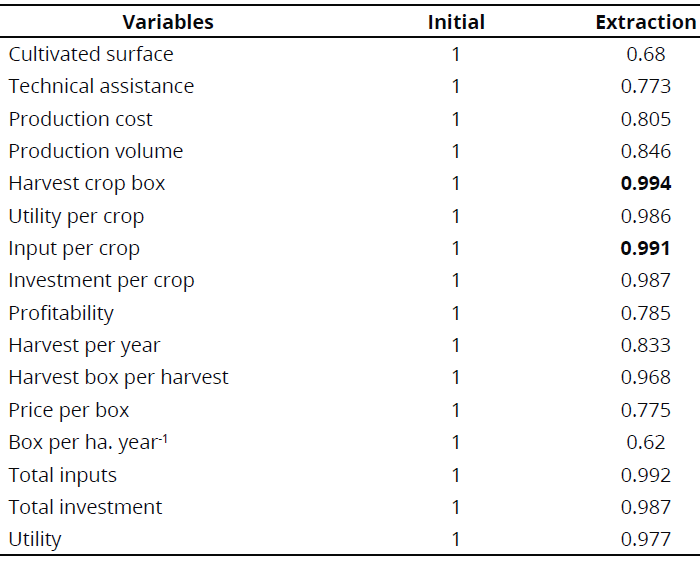The image size is (700, 564).
Task: Click the Total investment variable name
Action: tap(85, 507)
